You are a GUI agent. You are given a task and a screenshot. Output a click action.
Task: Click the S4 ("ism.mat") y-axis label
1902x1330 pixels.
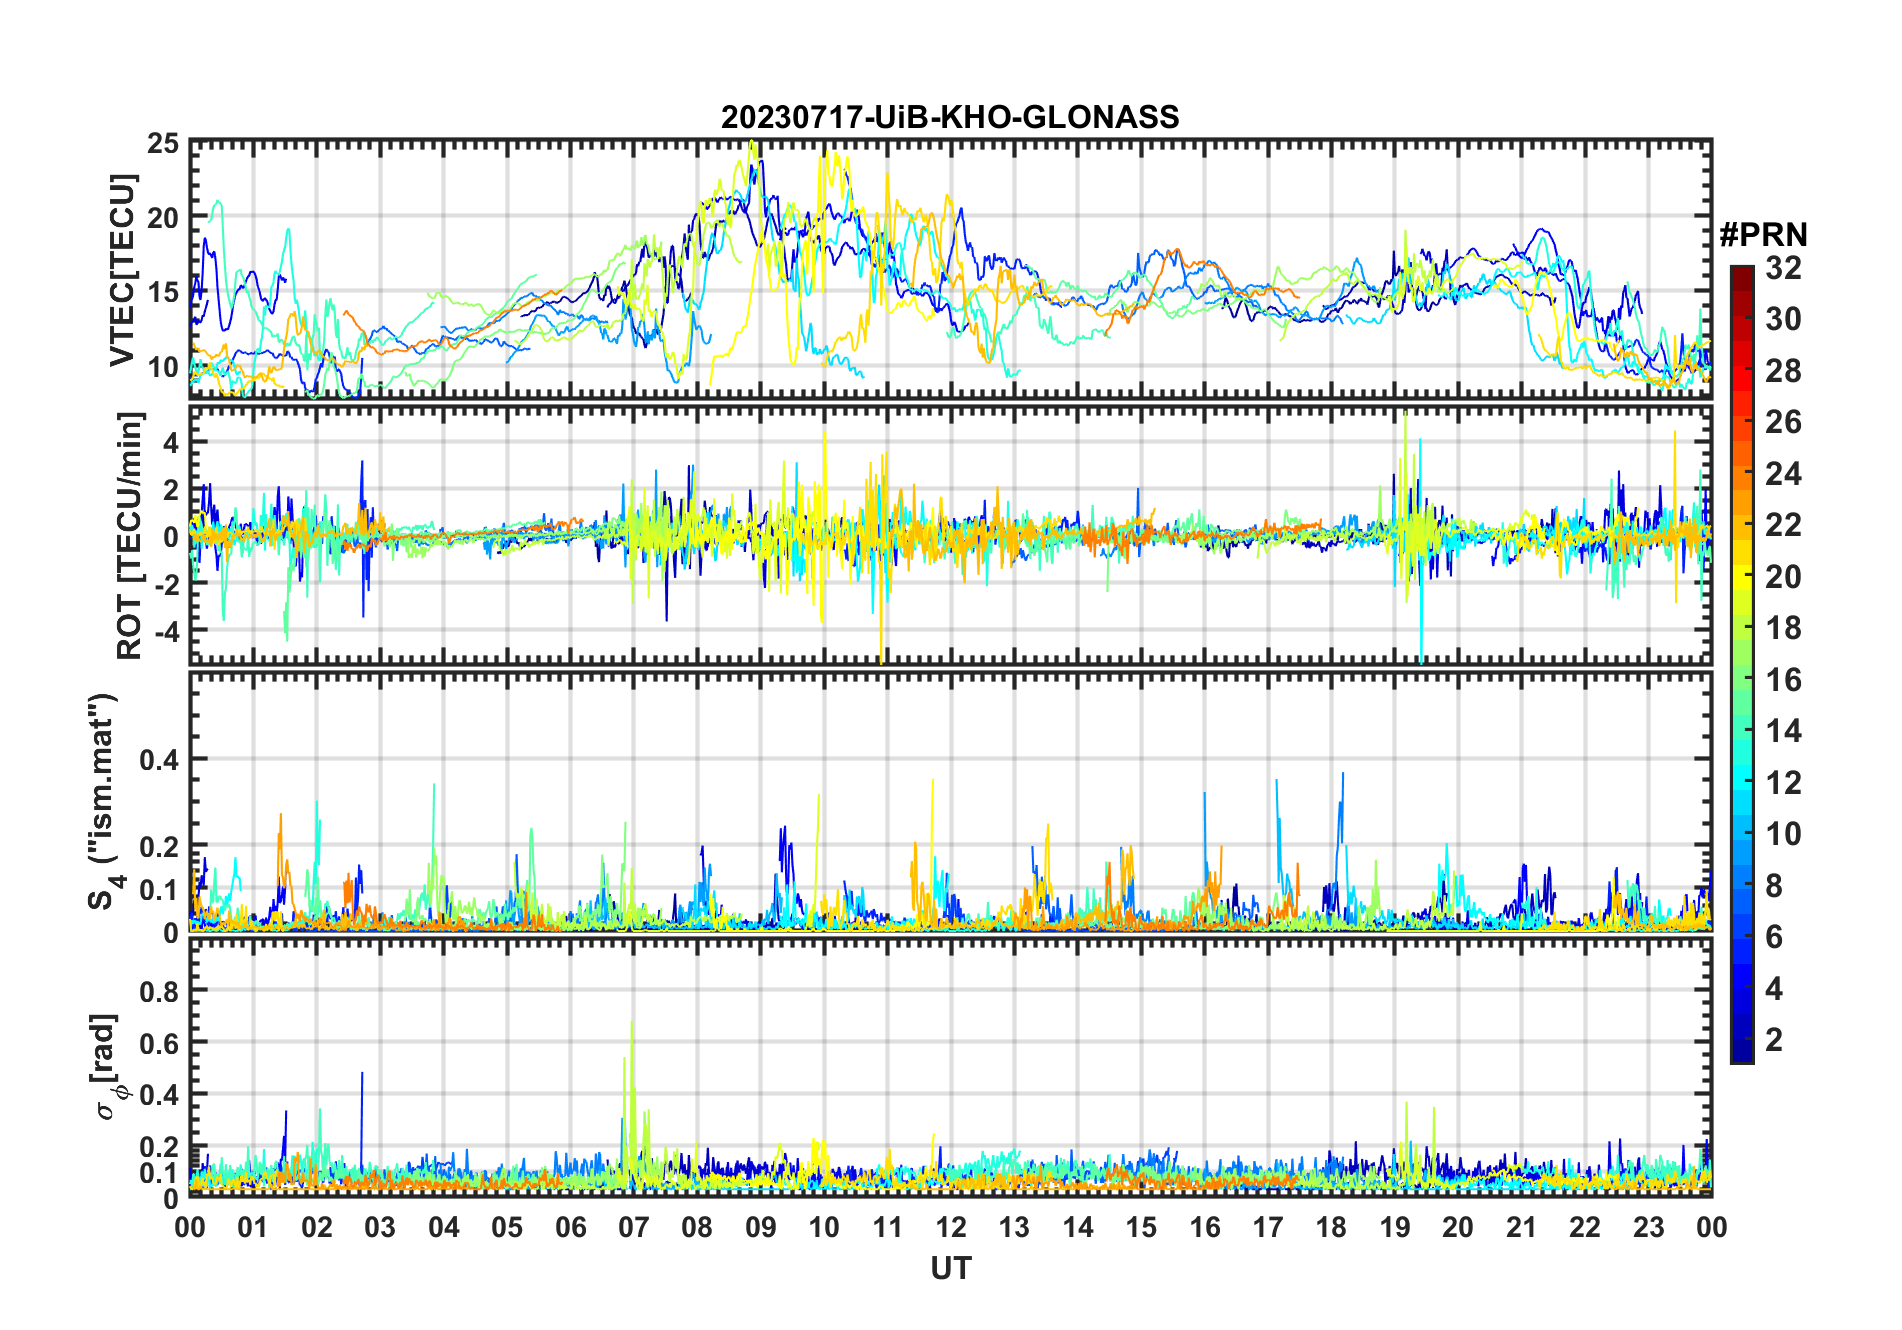104,801
